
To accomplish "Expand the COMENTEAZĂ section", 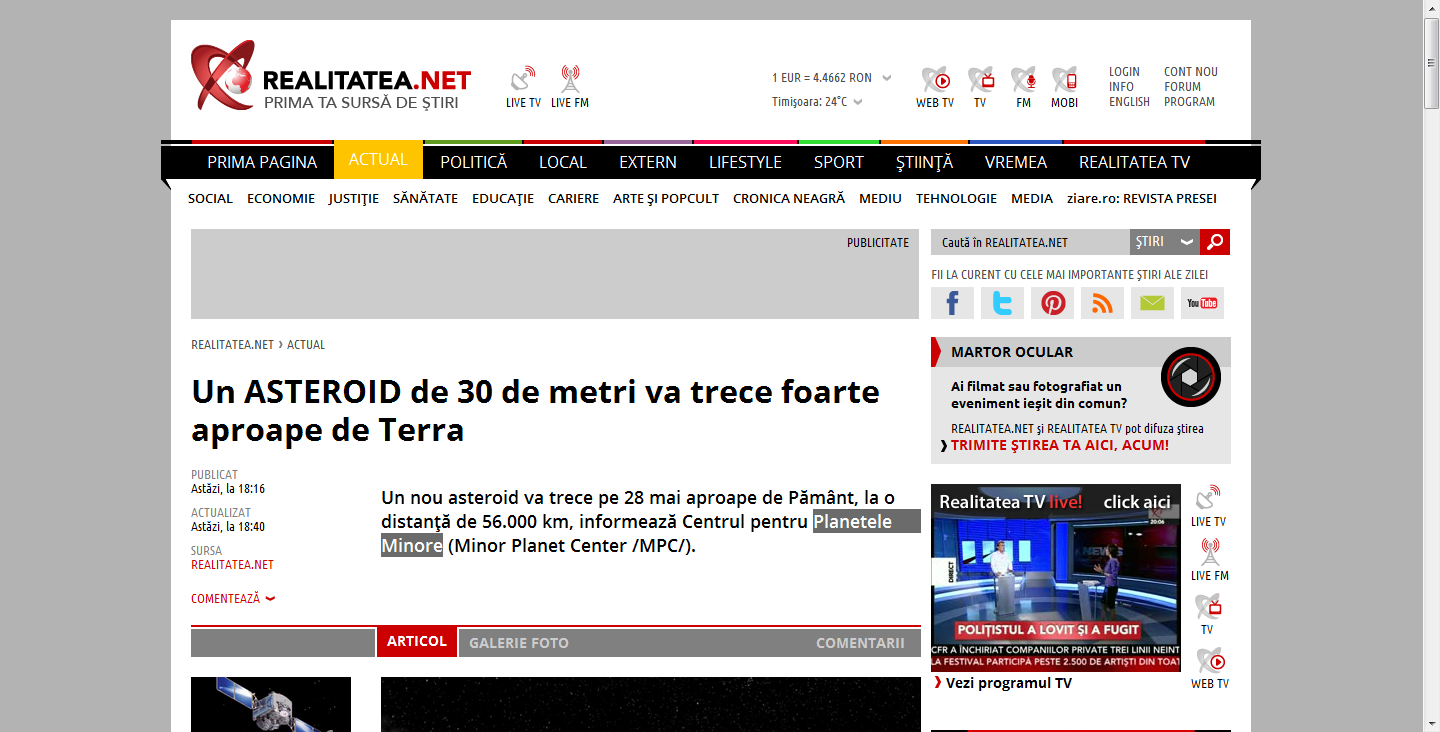I will [233, 599].
